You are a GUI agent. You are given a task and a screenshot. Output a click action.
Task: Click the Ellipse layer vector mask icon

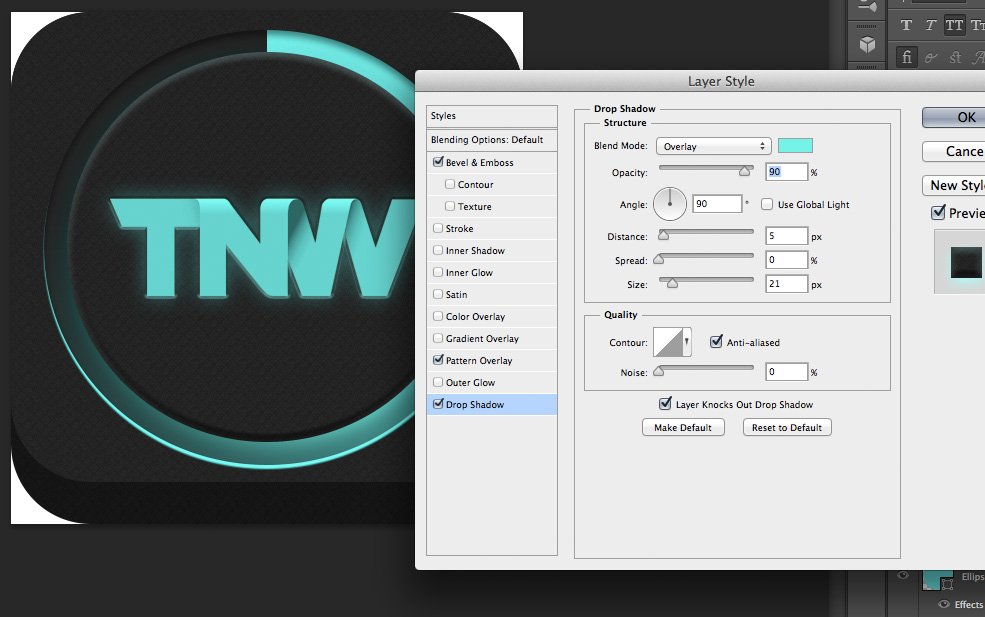(948, 585)
